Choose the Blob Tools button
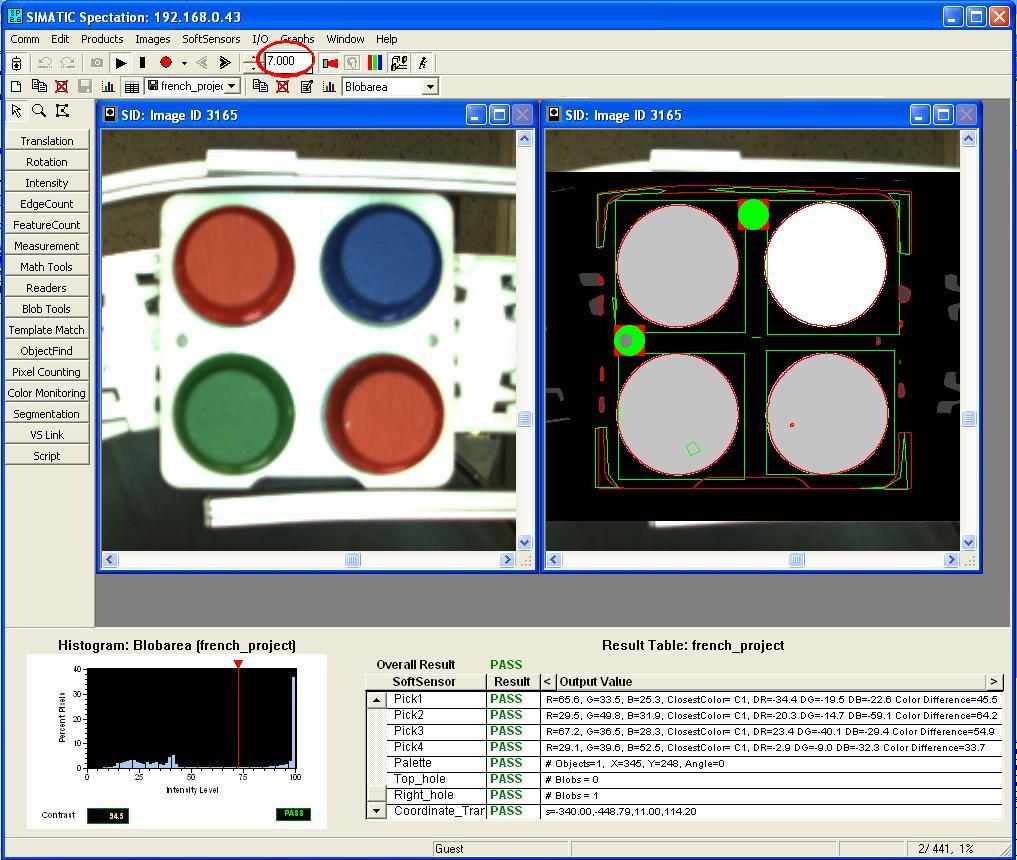This screenshot has width=1017, height=860. (47, 309)
